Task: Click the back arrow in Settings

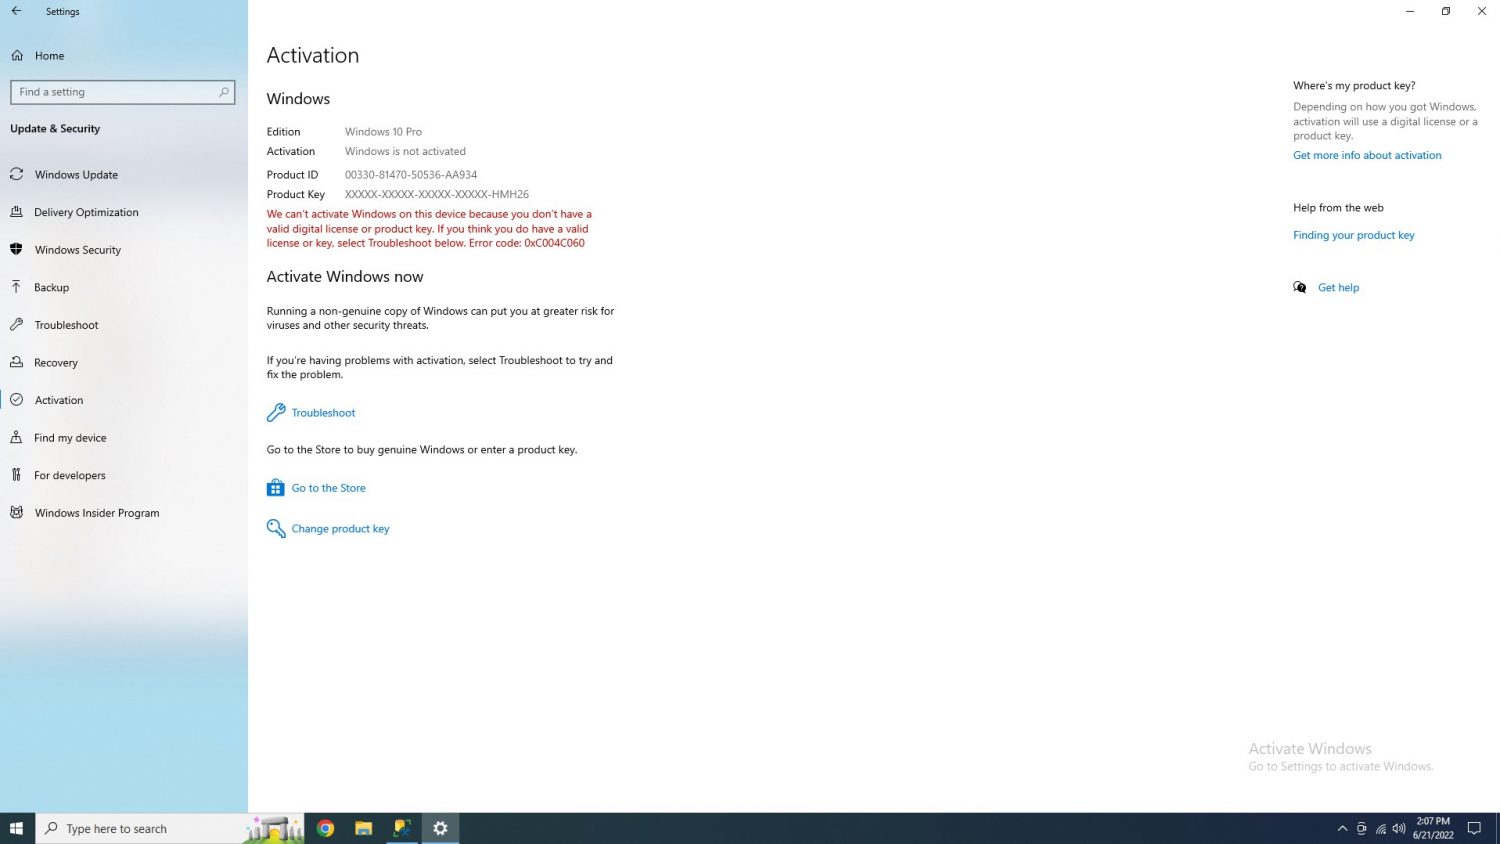Action: pos(16,11)
